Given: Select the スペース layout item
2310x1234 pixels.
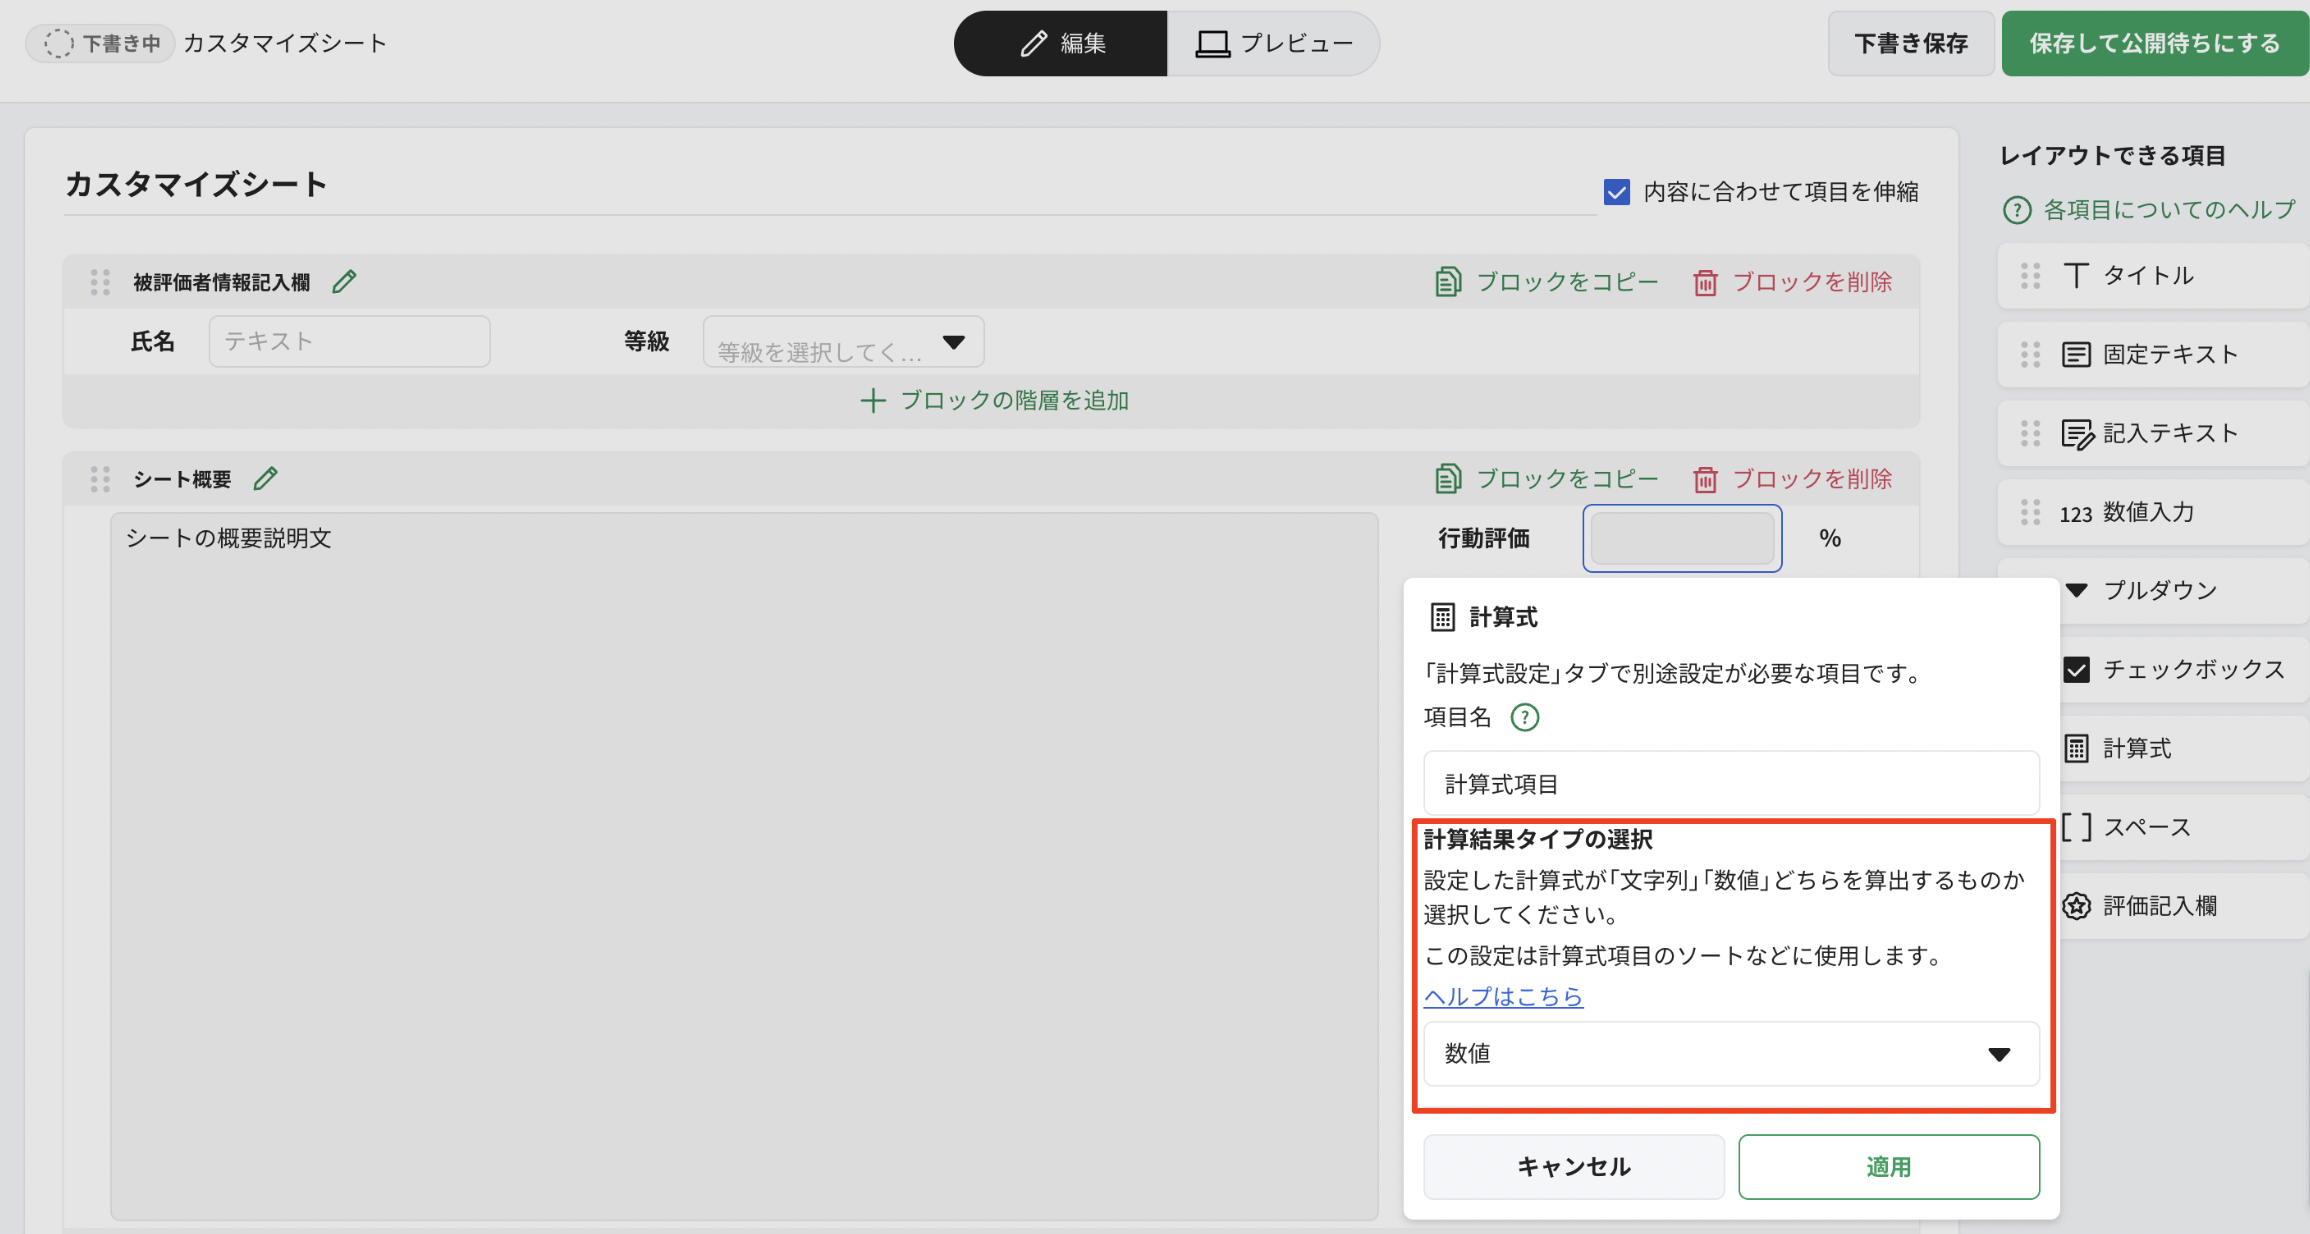Looking at the screenshot, I should [2184, 827].
